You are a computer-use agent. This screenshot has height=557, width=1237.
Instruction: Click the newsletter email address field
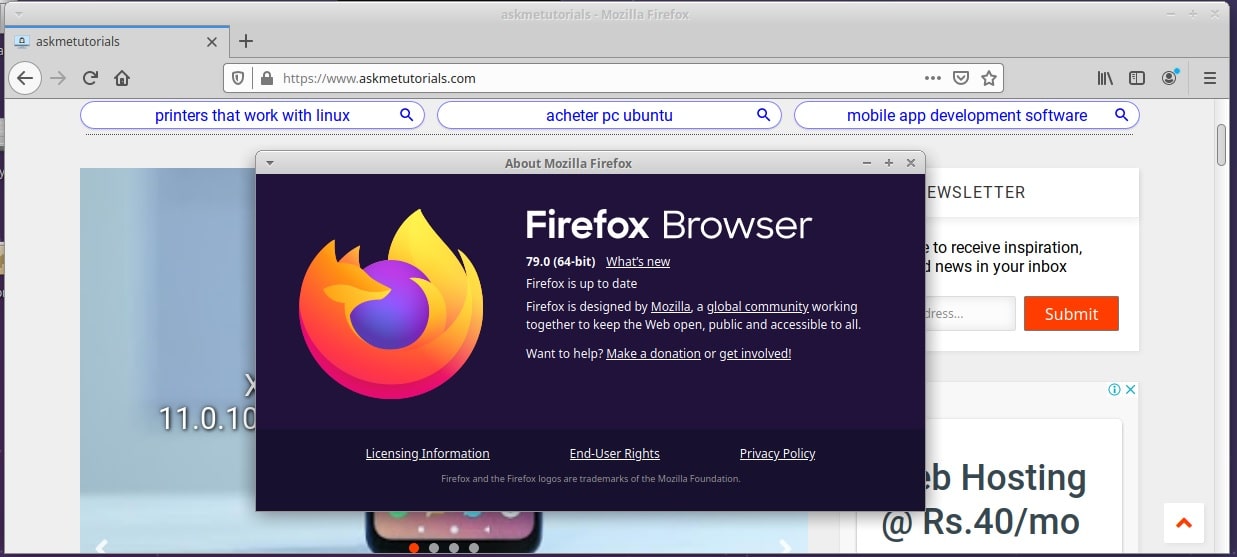(970, 314)
